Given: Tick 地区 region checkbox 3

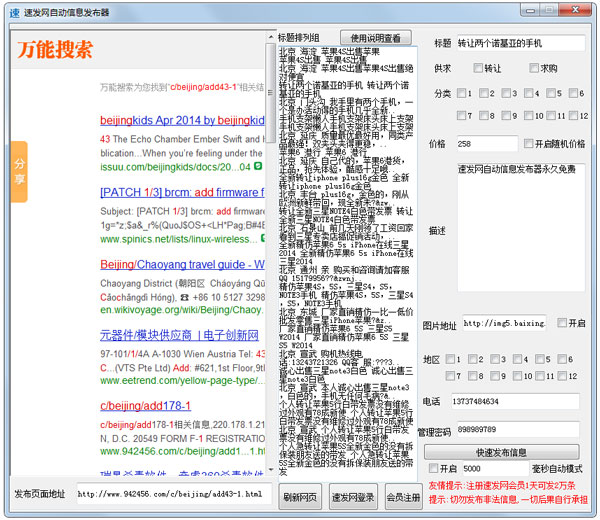Looking at the screenshot, I should (495, 359).
